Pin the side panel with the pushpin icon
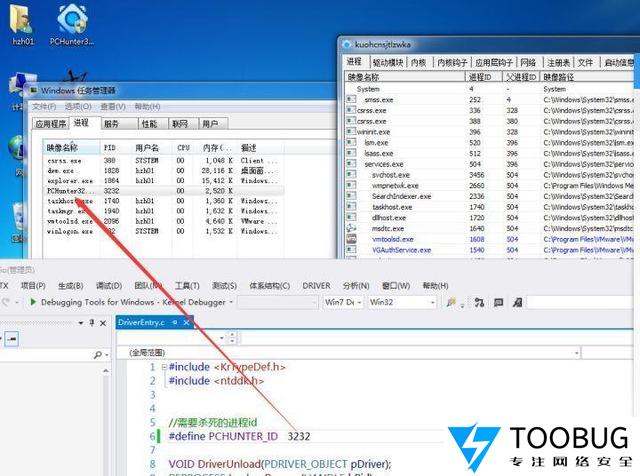Screen dimensions: 640x476 (92, 323)
